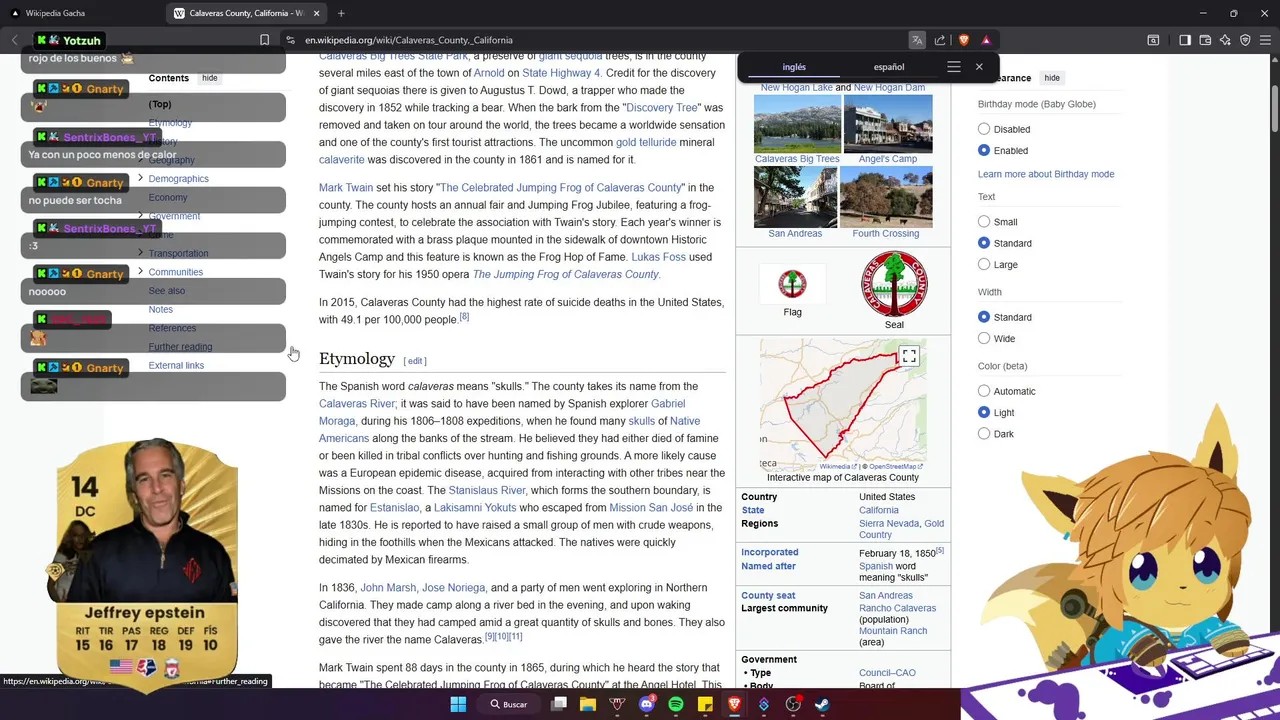Open File Explorer from the taskbar
1280x720 pixels.
click(588, 704)
